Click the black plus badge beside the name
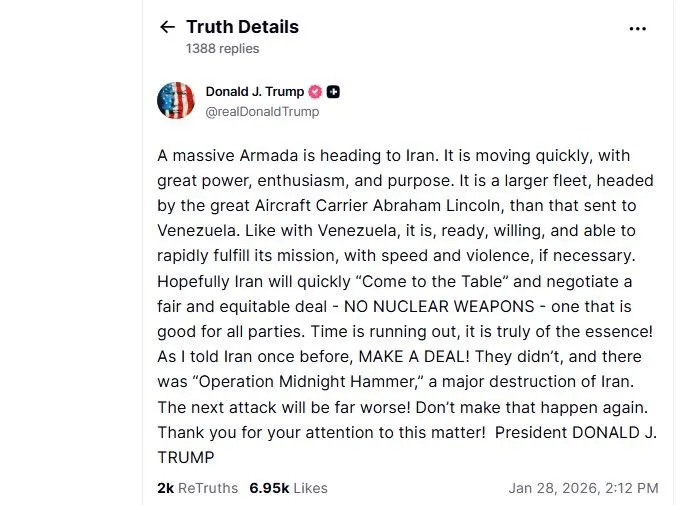The height and width of the screenshot is (505, 697). pyautogui.click(x=334, y=92)
